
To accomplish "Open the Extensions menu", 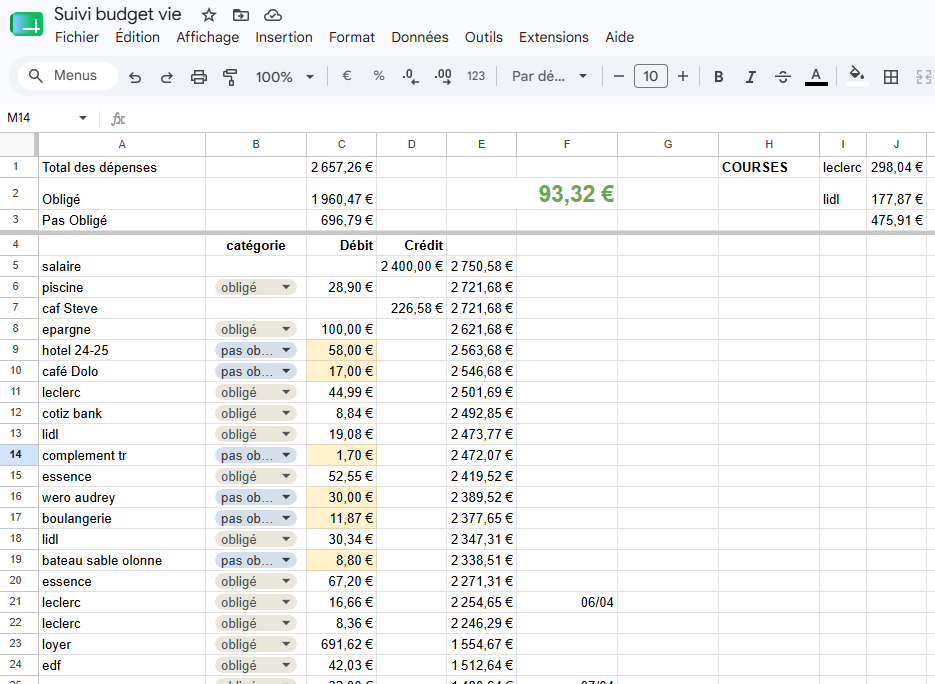I will coord(553,37).
